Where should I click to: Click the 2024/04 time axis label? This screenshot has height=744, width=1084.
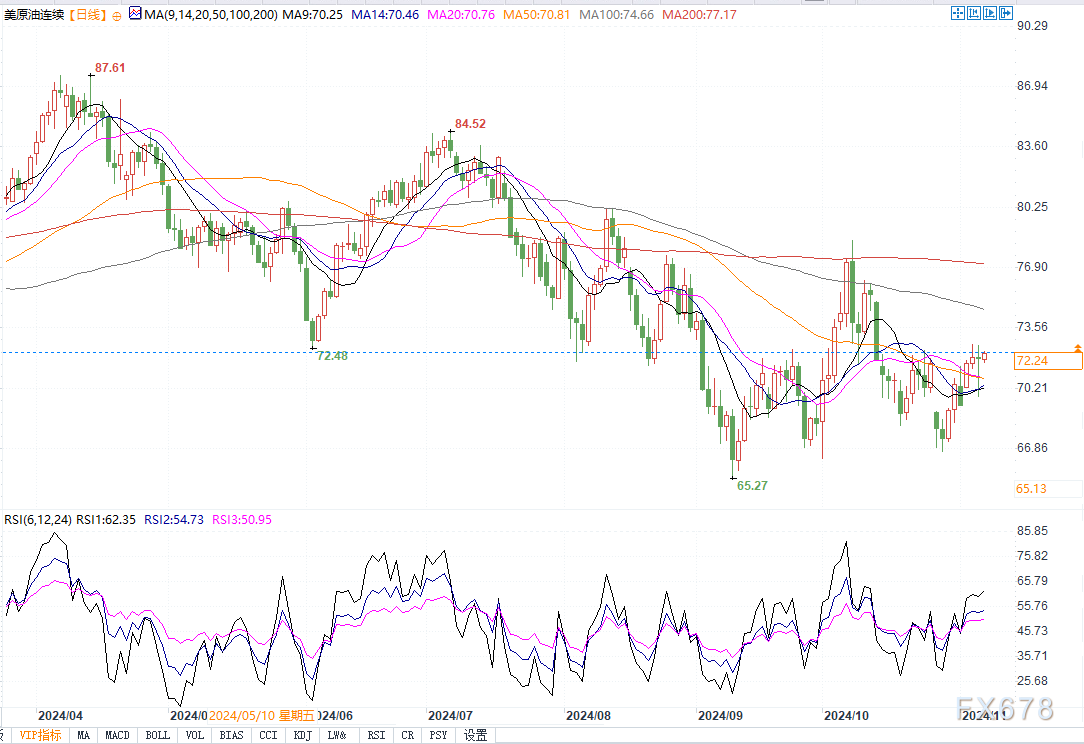(x=60, y=716)
